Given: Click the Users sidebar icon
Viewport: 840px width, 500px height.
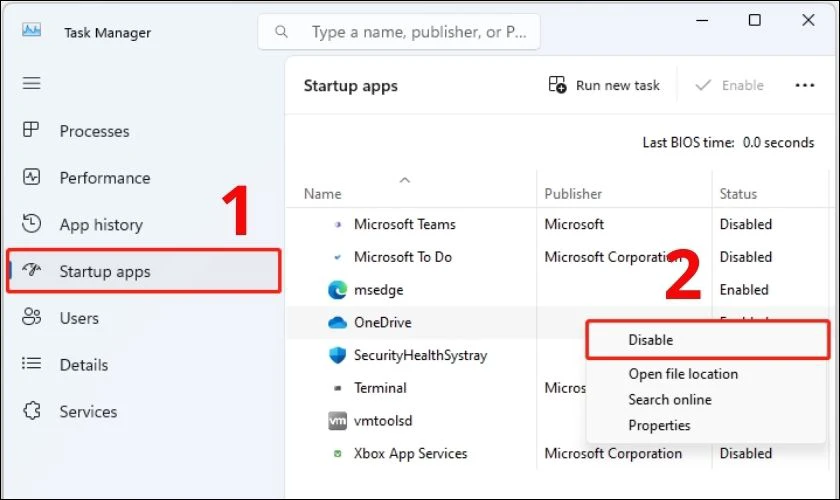Looking at the screenshot, I should (31, 317).
